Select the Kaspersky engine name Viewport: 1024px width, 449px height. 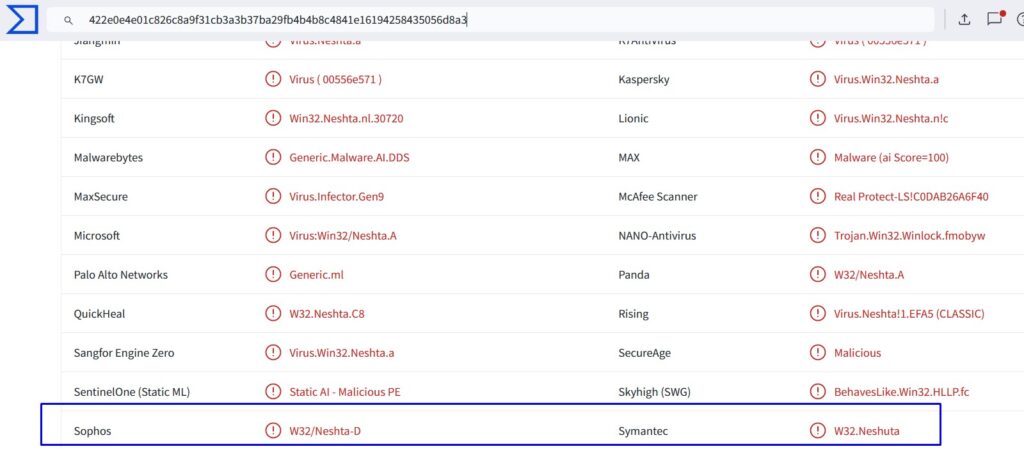pyautogui.click(x=643, y=80)
